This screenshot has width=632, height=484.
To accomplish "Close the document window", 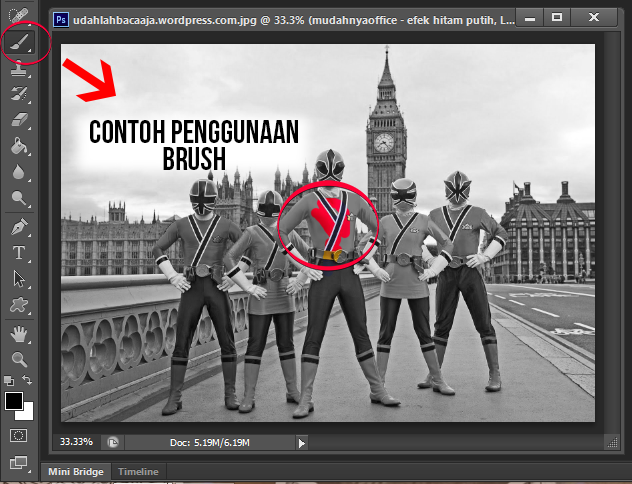I will click(594, 18).
